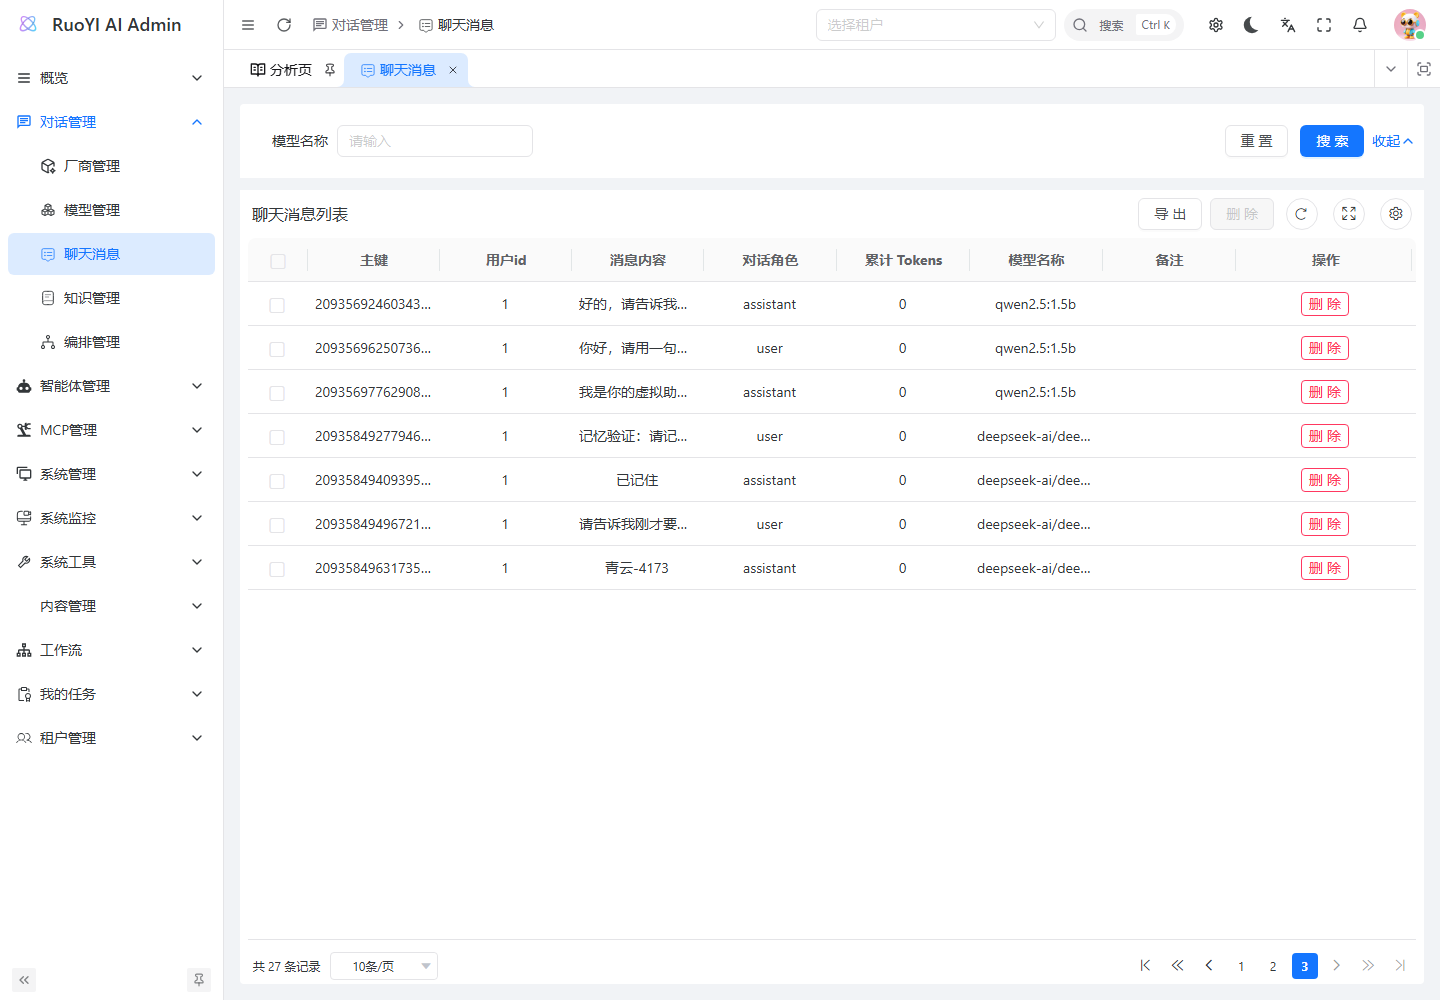The width and height of the screenshot is (1440, 1000).
Task: Open table column settings gear
Action: coord(1396,214)
